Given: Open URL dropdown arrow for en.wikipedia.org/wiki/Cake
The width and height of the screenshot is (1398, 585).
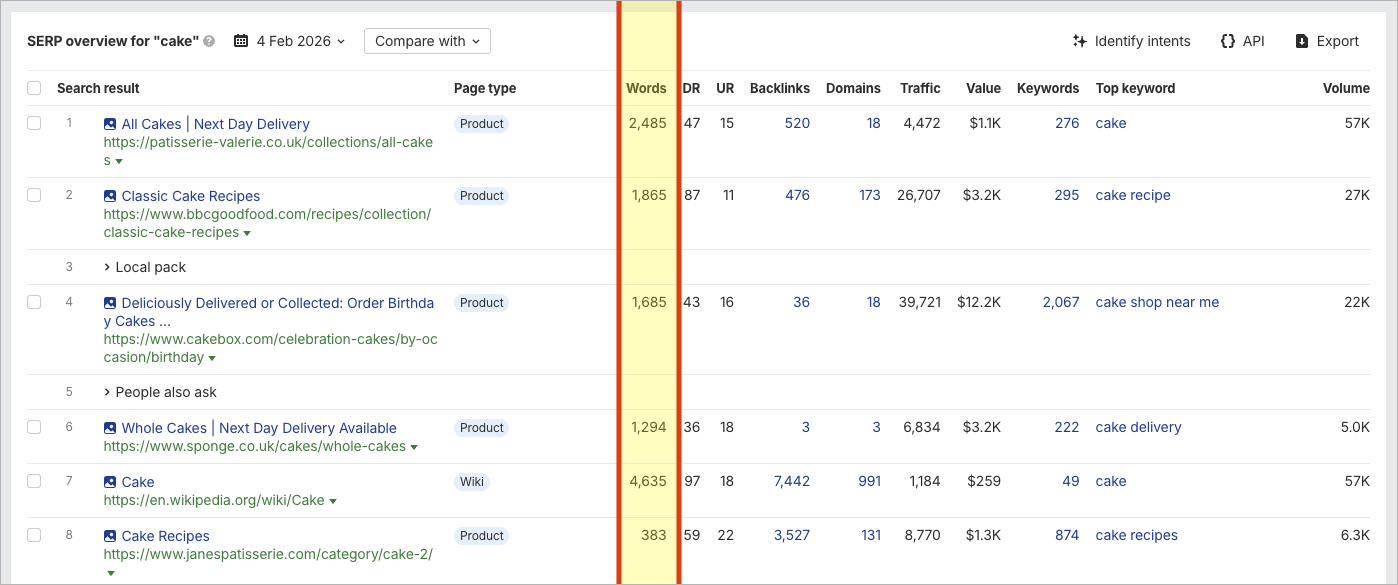Looking at the screenshot, I should 333,501.
